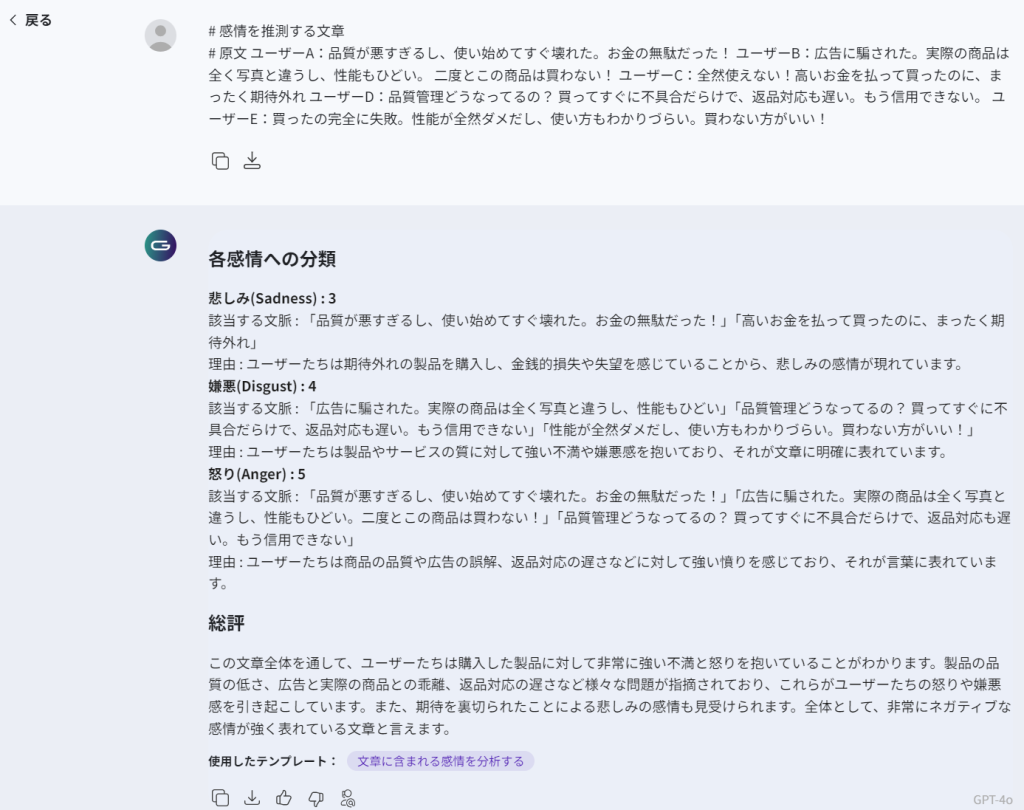
Task: Click the 悲しみ(Sadness) : 3 label
Action: pyautogui.click(x=272, y=298)
